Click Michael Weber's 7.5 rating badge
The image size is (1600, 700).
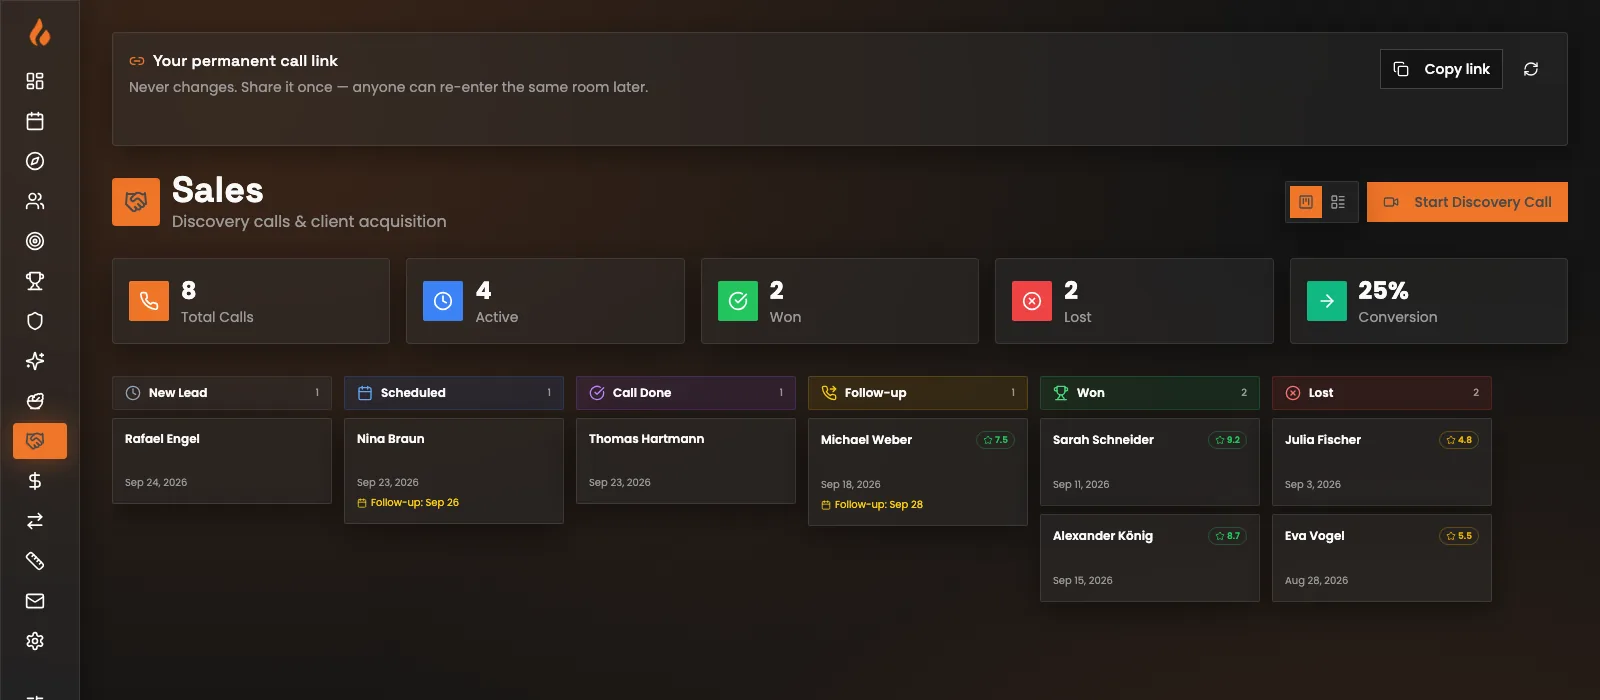click(x=995, y=440)
